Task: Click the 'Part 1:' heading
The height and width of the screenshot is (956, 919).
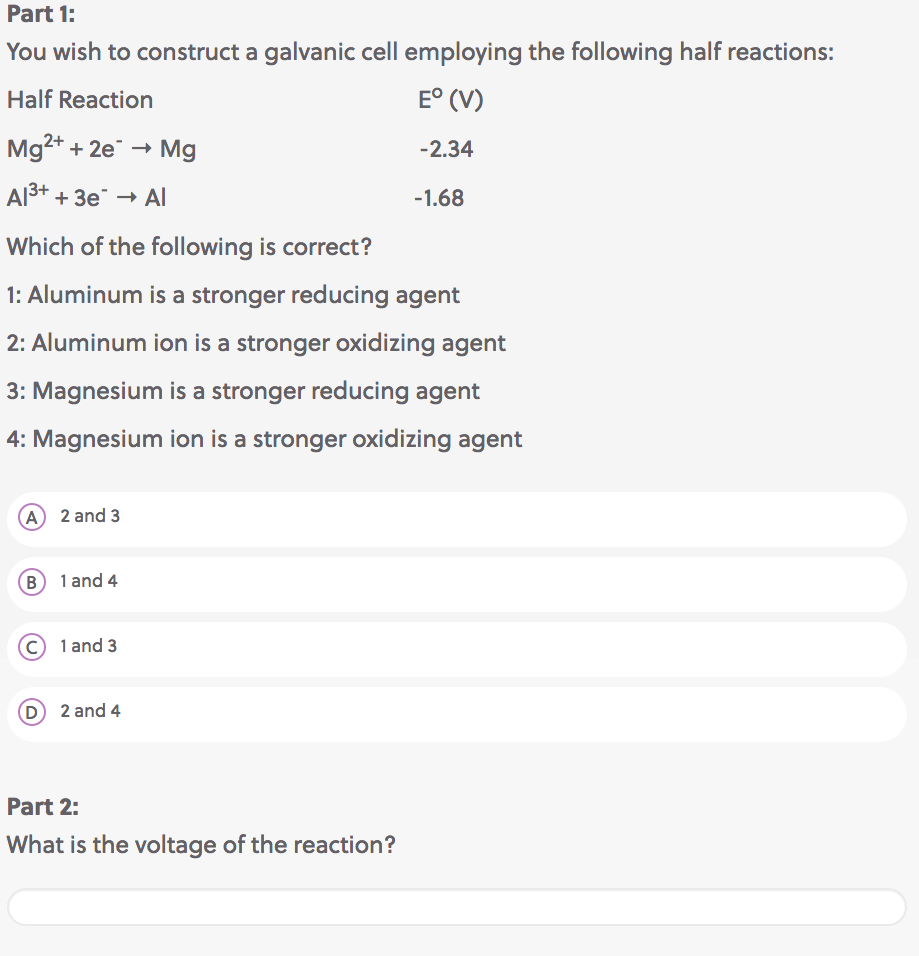Action: [x=41, y=14]
